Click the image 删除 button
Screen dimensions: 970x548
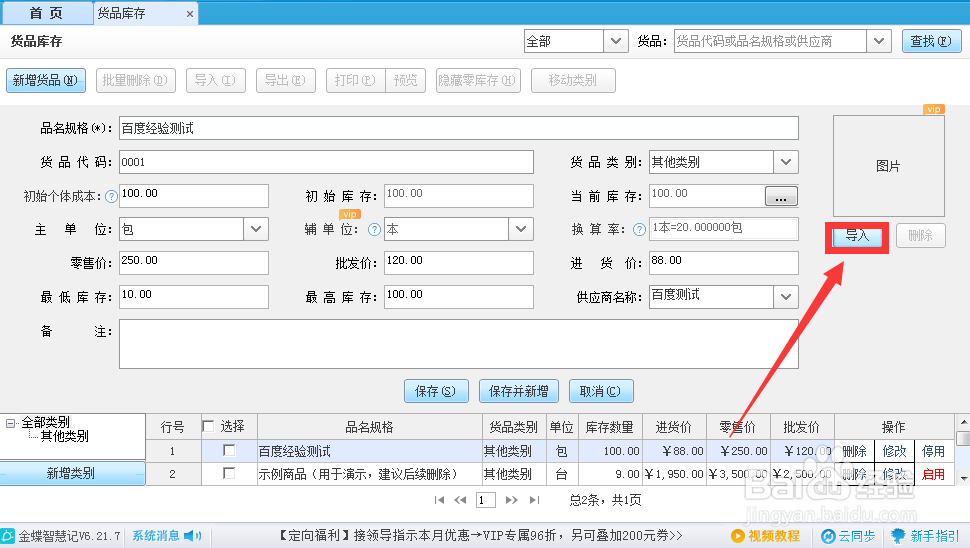click(921, 236)
